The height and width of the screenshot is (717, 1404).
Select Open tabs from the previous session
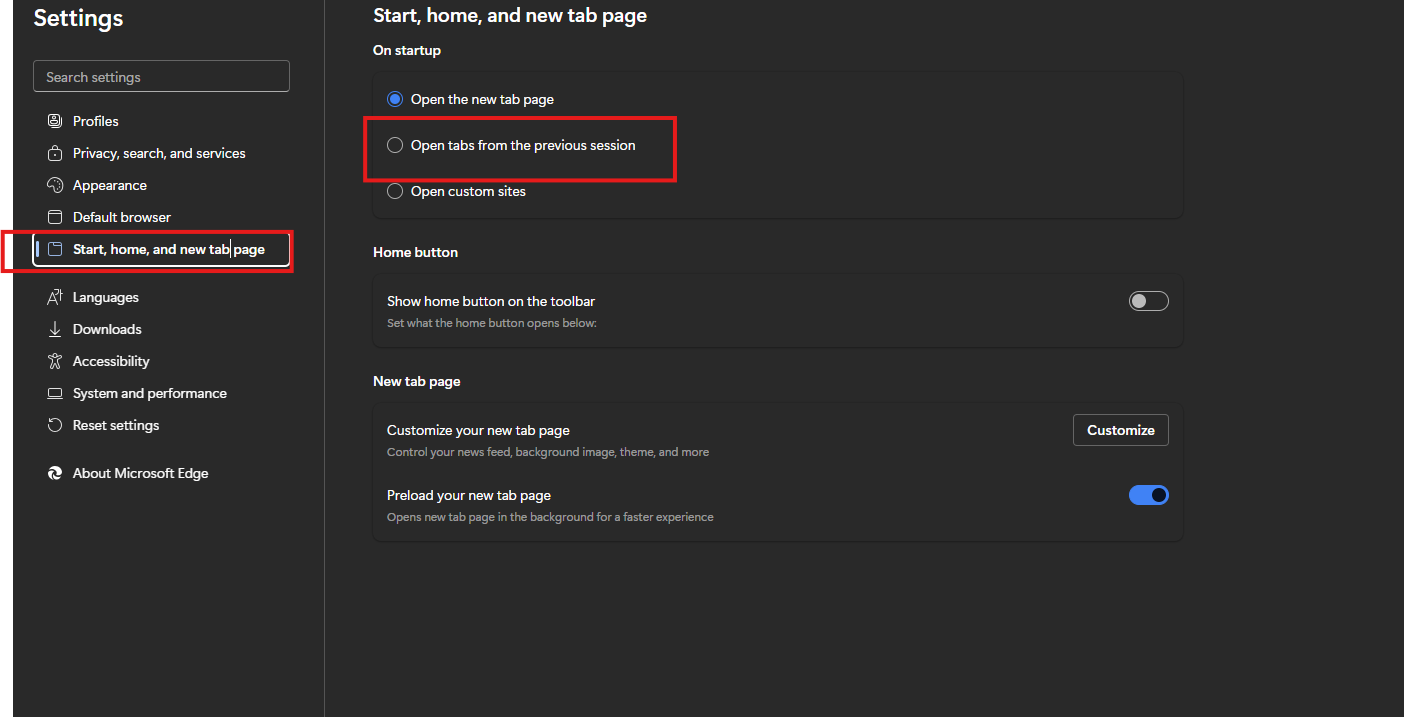click(395, 145)
